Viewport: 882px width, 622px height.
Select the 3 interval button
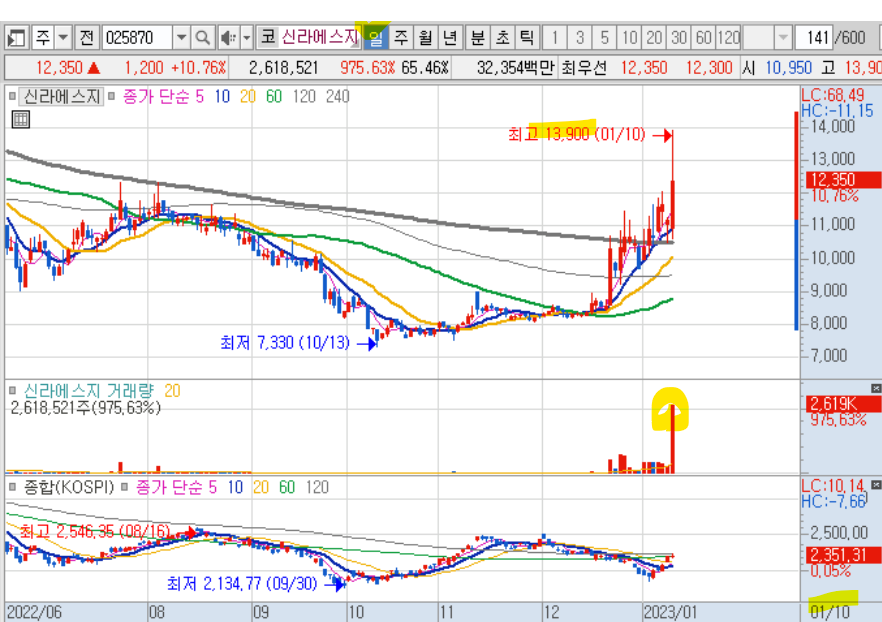579,38
